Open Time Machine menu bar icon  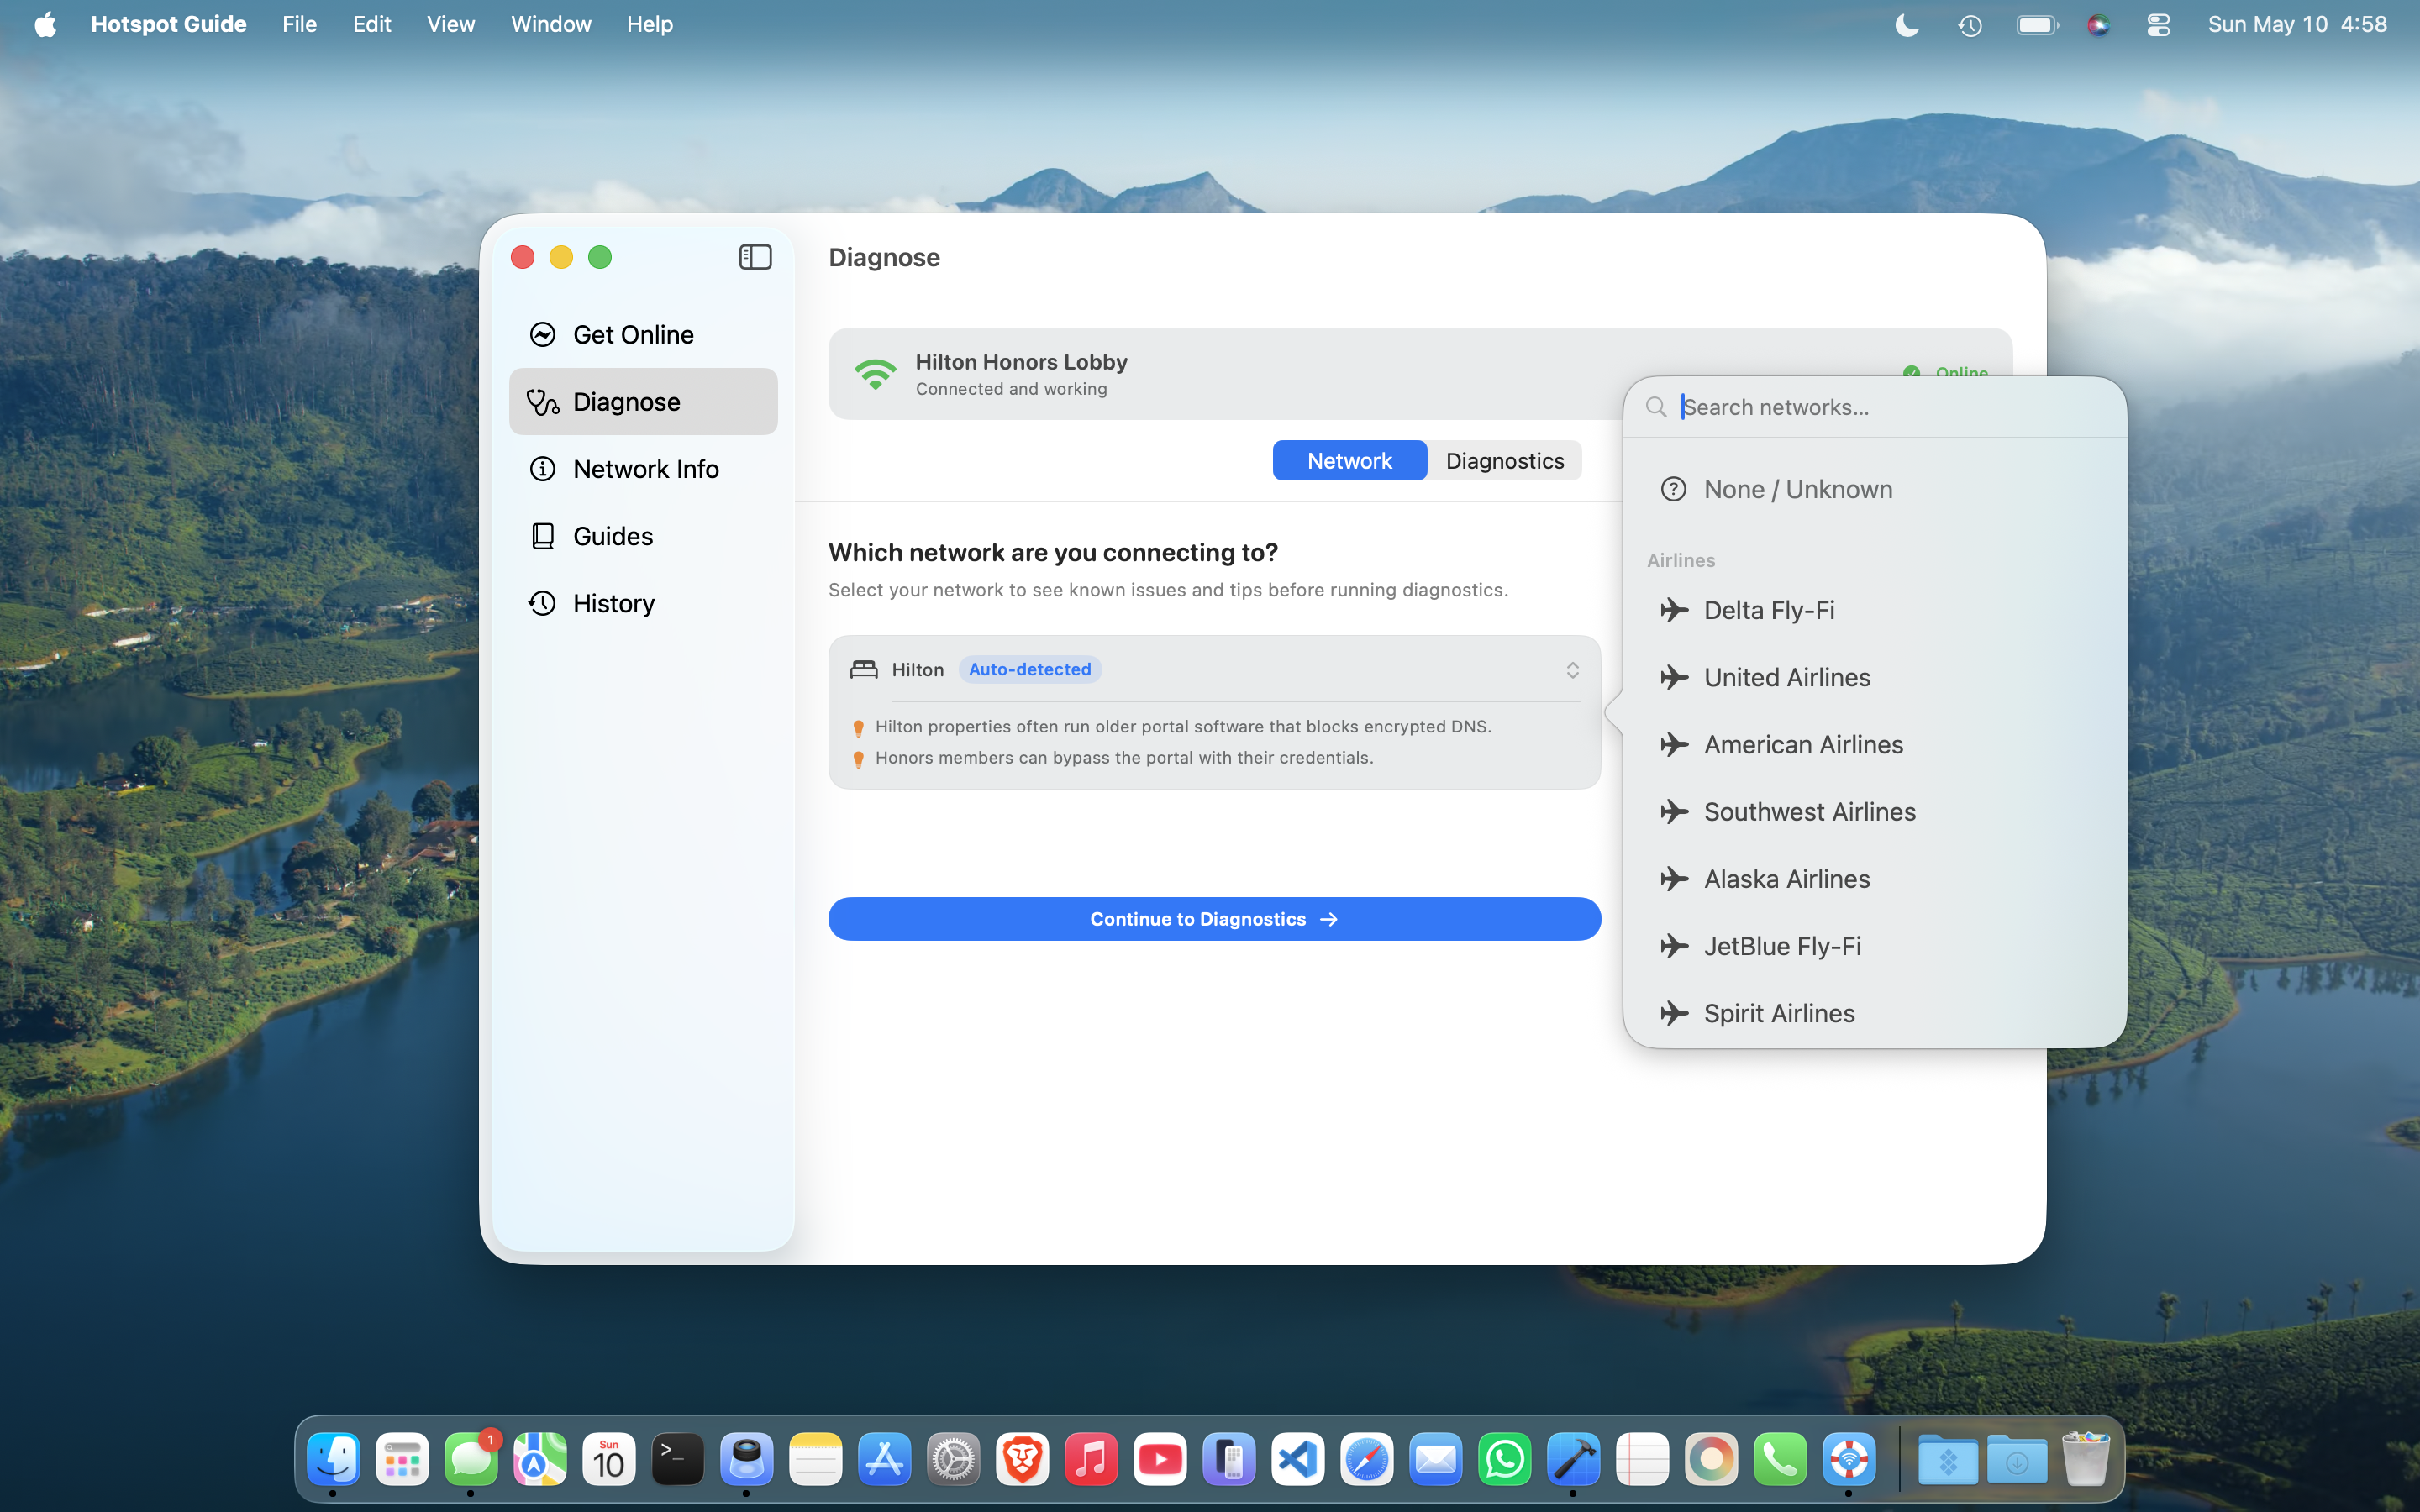pos(1970,25)
